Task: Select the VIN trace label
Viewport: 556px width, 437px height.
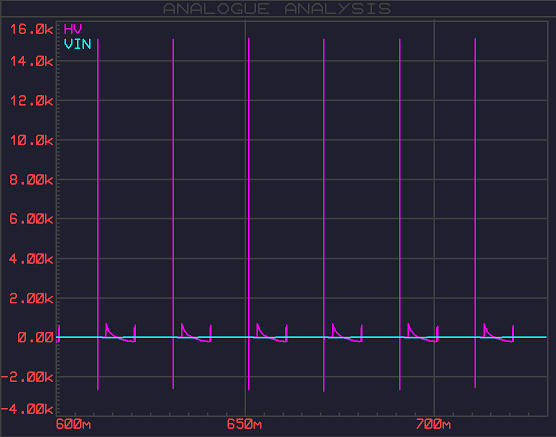Action: pyautogui.click(x=78, y=44)
